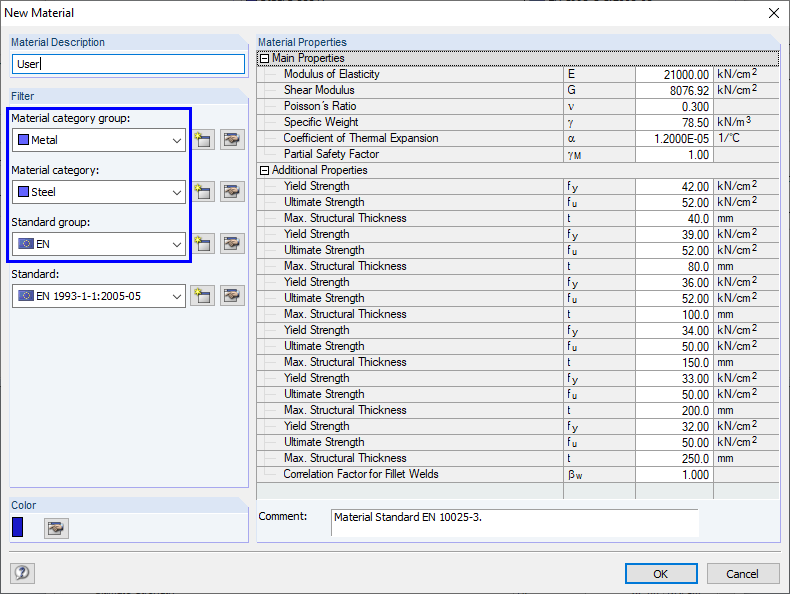Viewport: 790px width, 594px height.
Task: Click the Poisson's Ratio row label
Action: [x=320, y=106]
